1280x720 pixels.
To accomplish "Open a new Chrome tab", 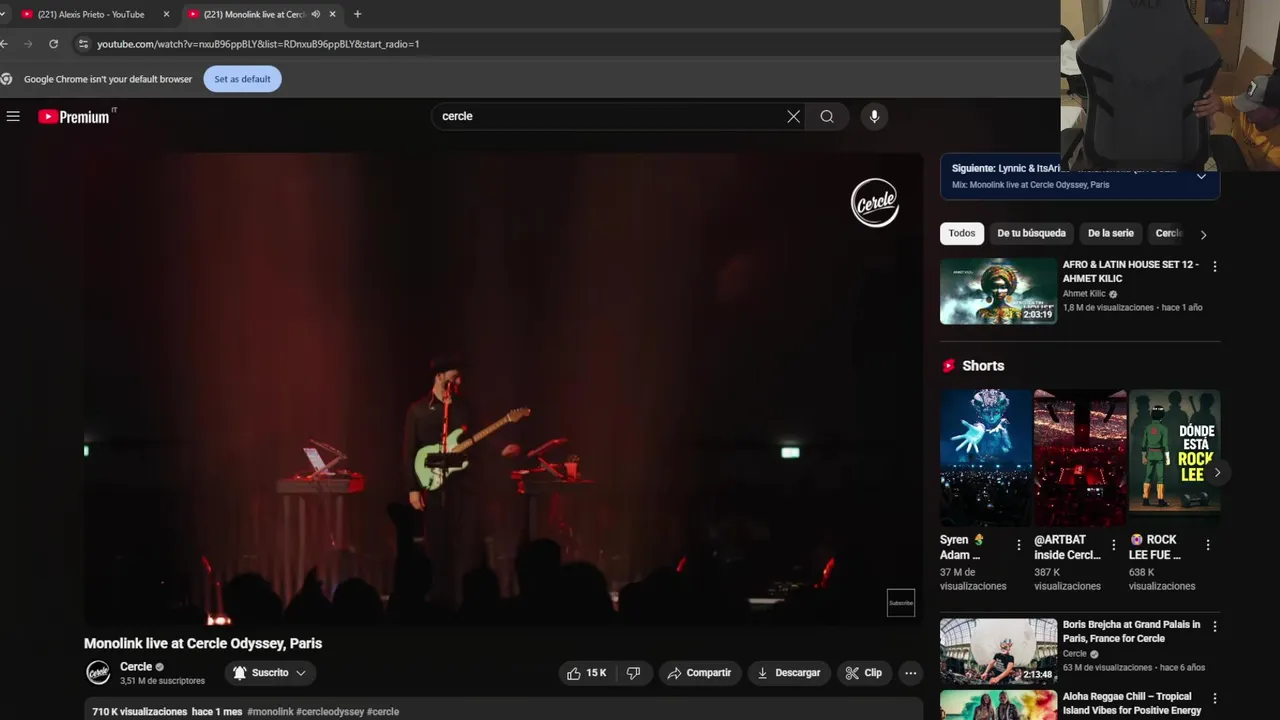I will pos(357,14).
